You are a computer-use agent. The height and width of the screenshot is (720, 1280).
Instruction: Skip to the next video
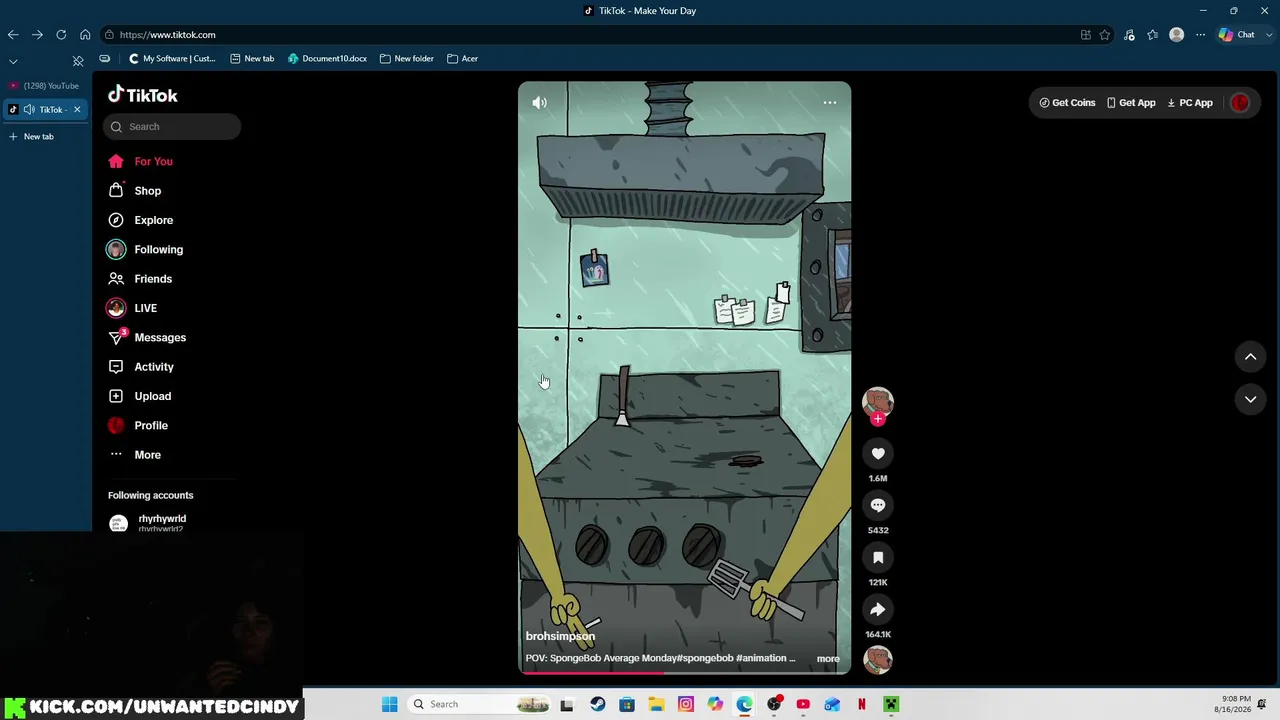tap(1250, 399)
